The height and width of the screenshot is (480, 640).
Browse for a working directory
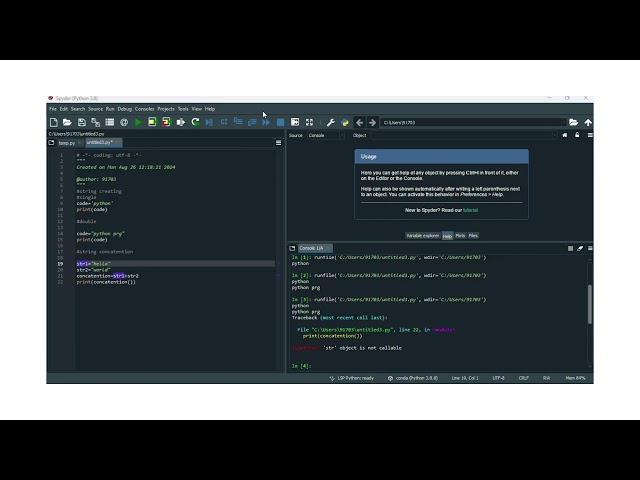tap(573, 122)
